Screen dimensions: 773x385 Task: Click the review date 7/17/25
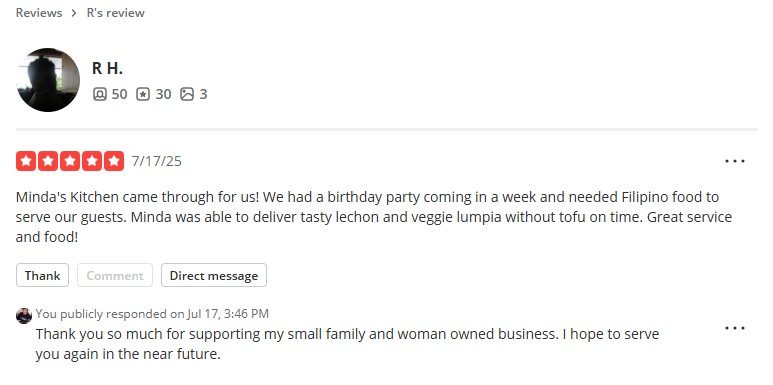(x=156, y=161)
